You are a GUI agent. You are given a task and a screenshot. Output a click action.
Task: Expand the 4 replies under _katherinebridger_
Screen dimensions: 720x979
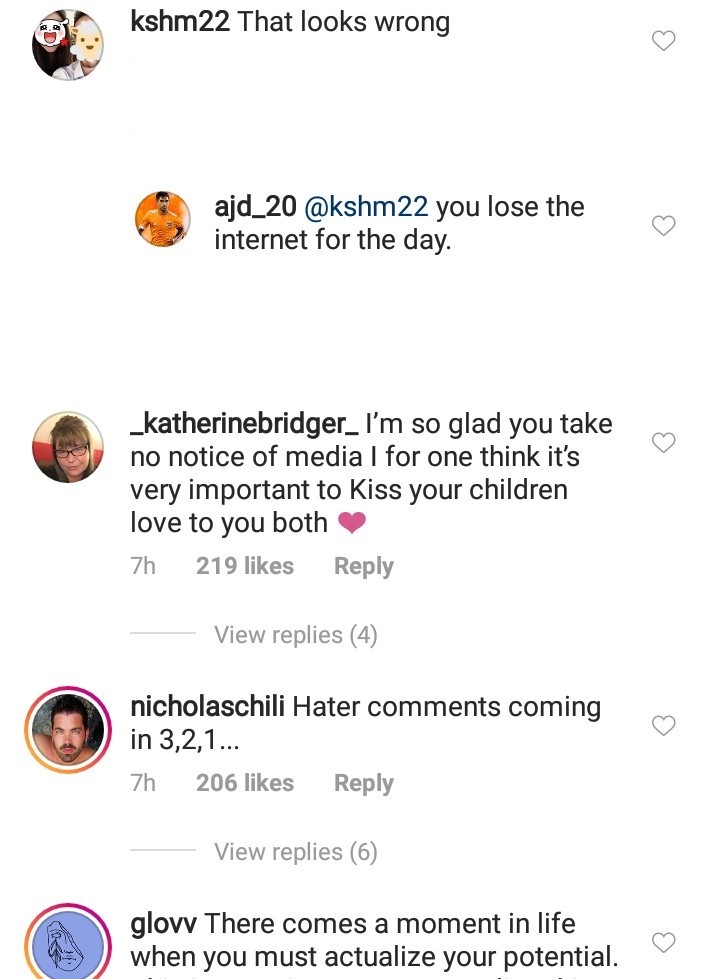click(295, 635)
